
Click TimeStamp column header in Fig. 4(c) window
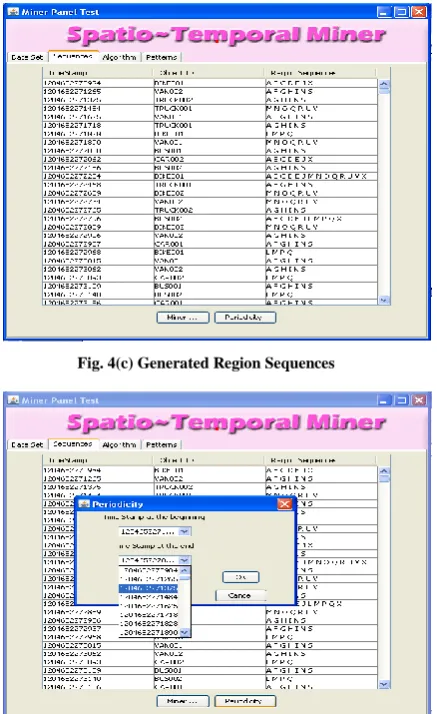tap(97, 73)
